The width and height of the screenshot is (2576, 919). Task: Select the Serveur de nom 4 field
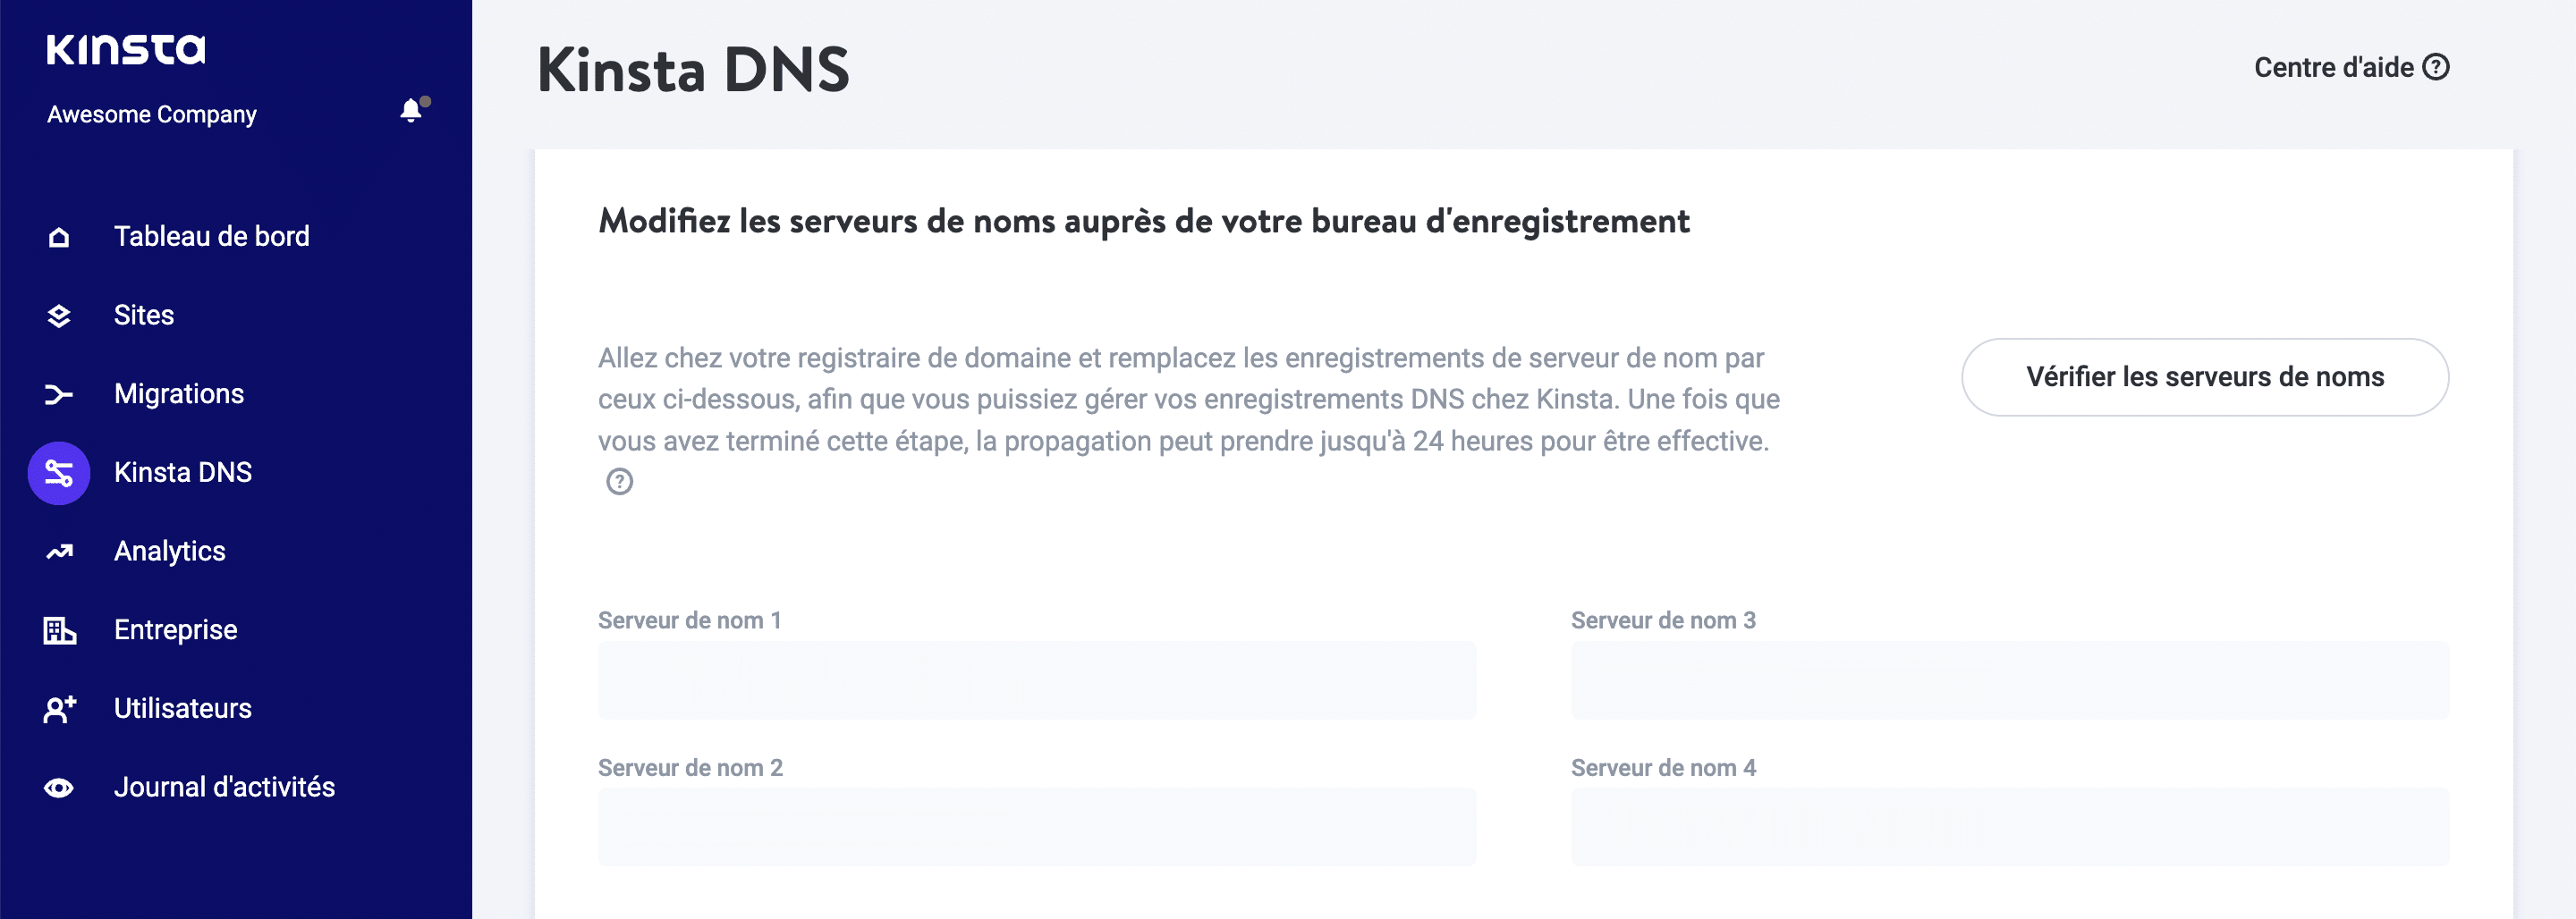2008,827
